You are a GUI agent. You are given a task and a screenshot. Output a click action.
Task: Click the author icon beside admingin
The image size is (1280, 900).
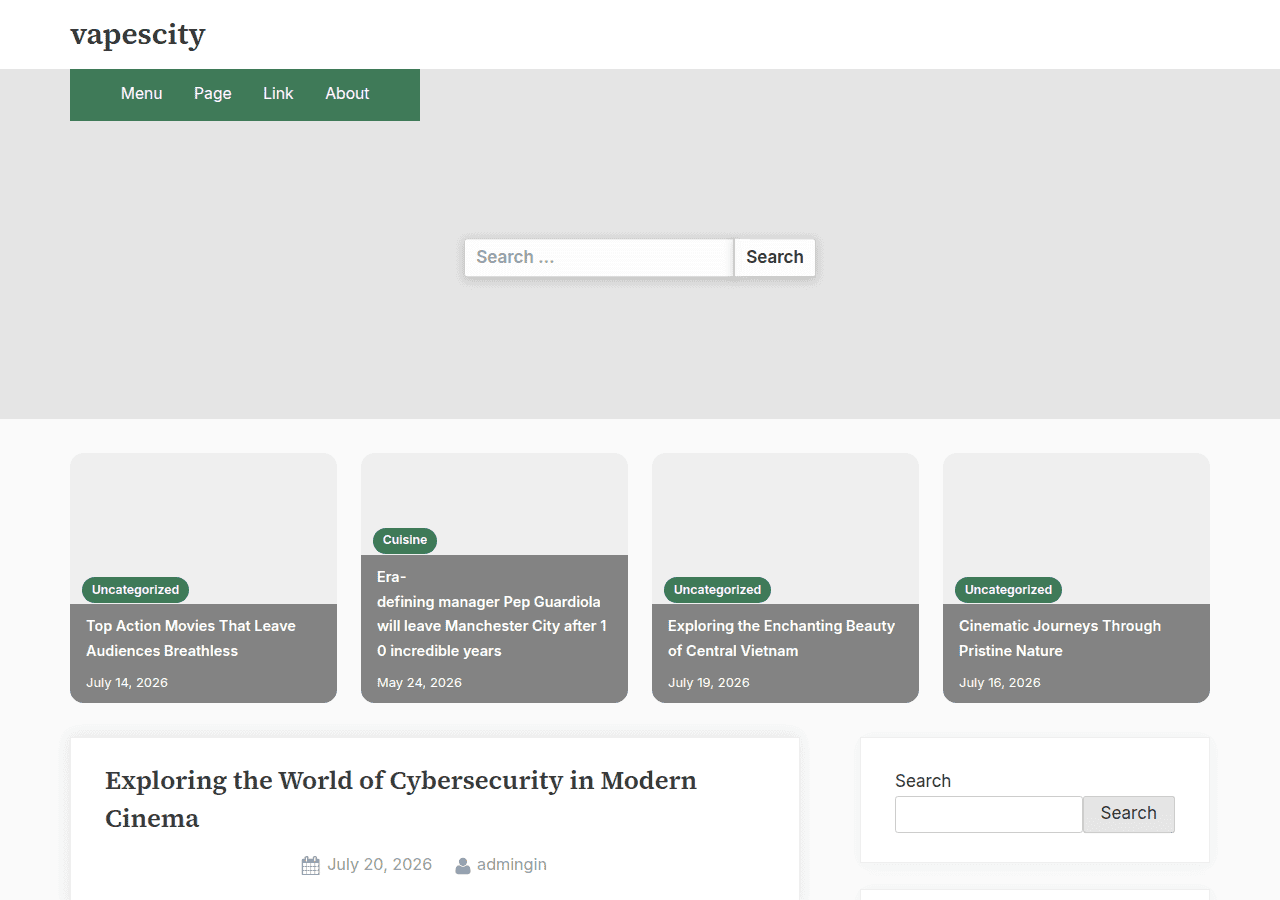463,865
